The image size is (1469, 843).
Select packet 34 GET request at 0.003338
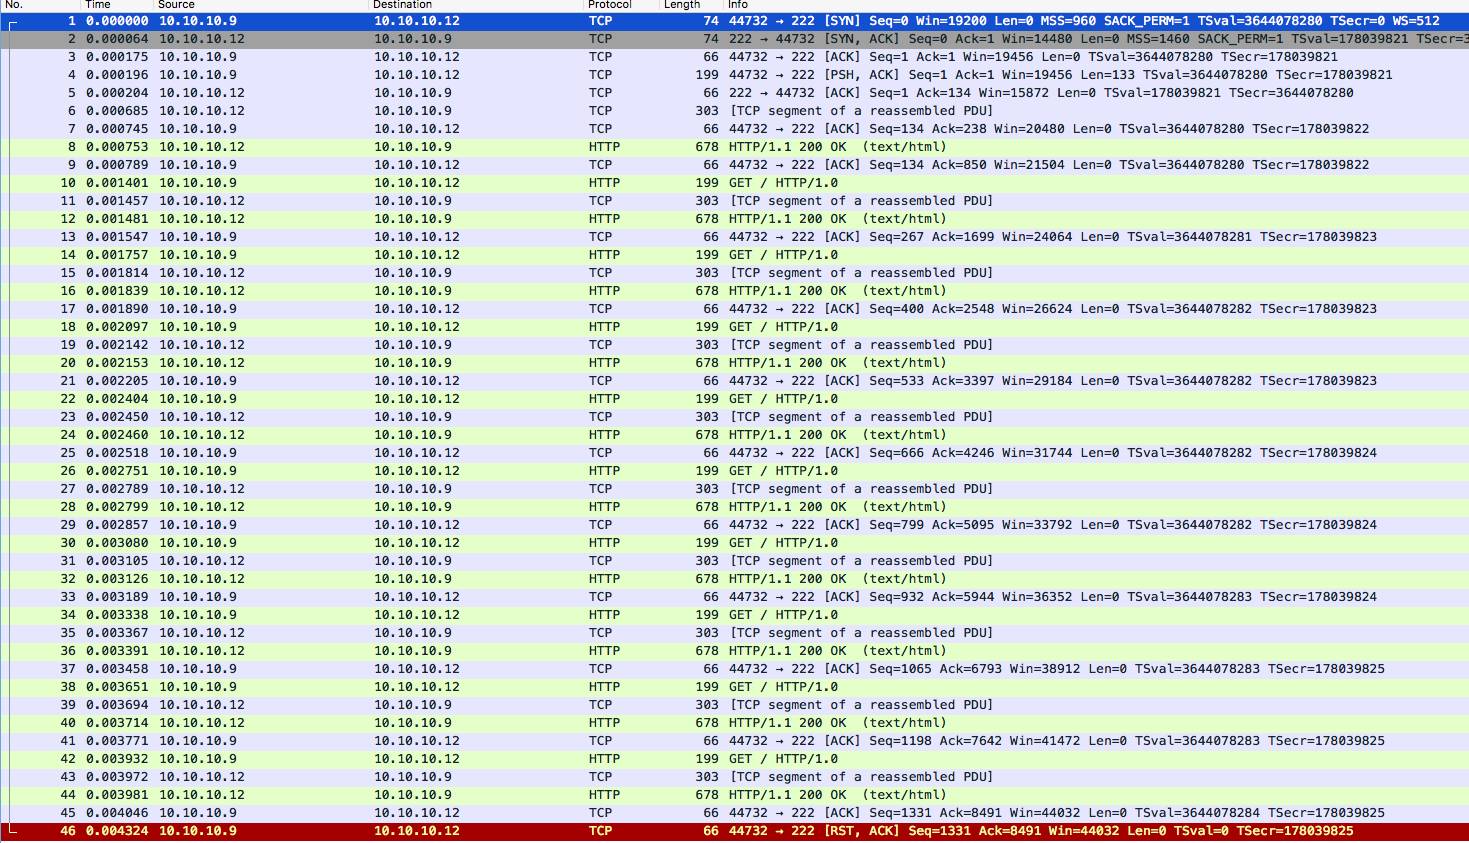(x=734, y=615)
